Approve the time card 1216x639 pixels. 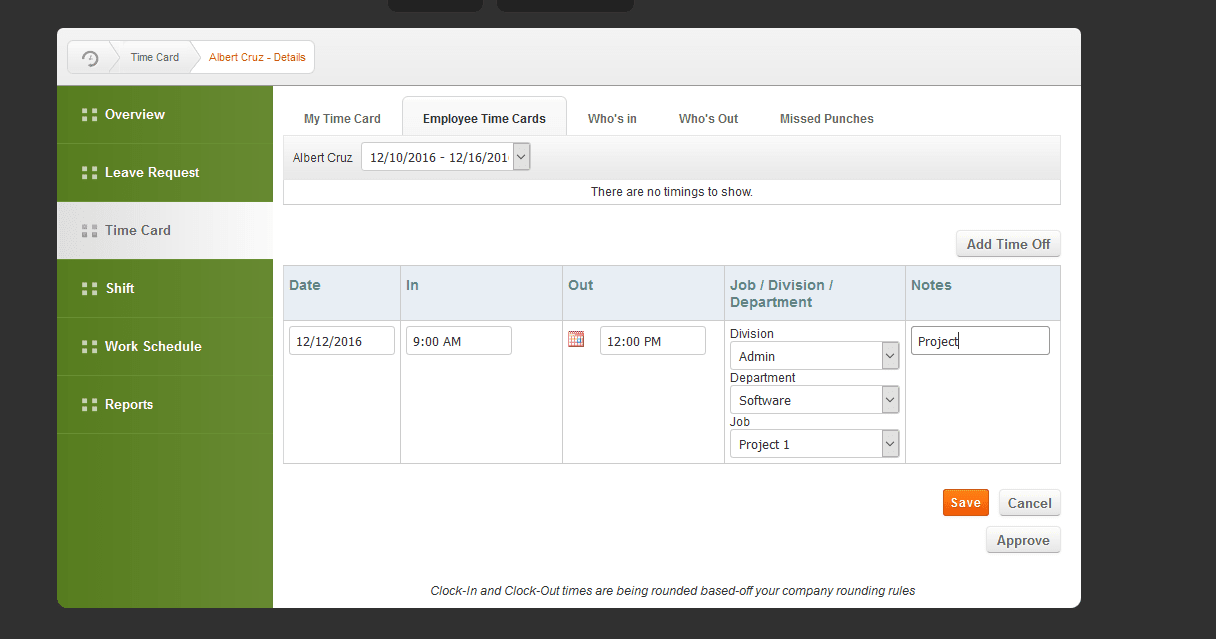click(1023, 539)
